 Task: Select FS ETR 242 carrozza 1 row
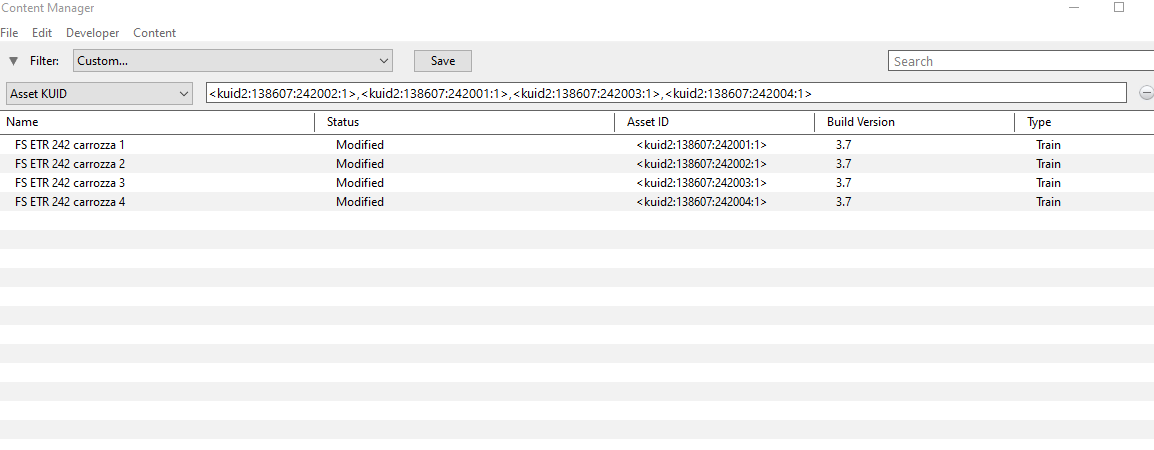[x=577, y=145]
